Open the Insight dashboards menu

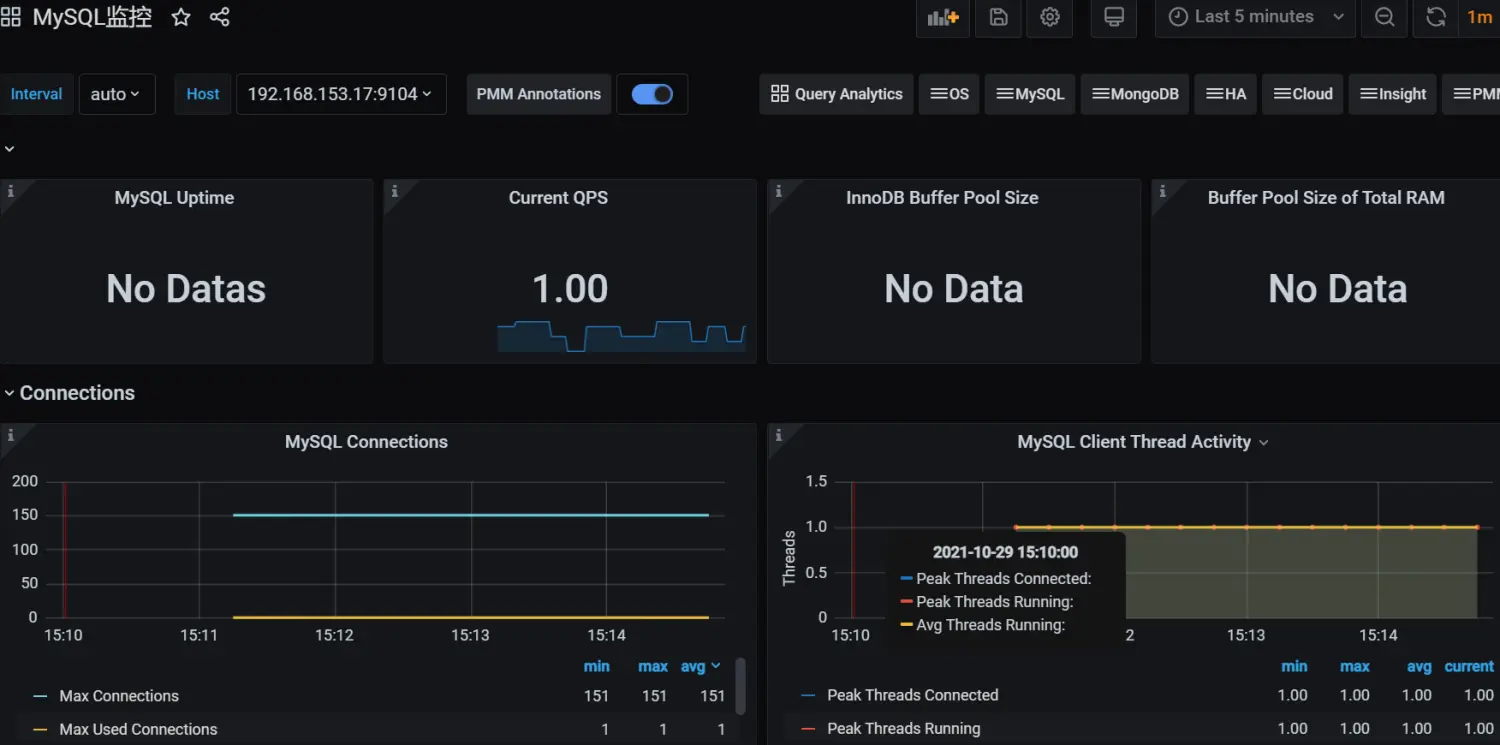pos(1393,94)
